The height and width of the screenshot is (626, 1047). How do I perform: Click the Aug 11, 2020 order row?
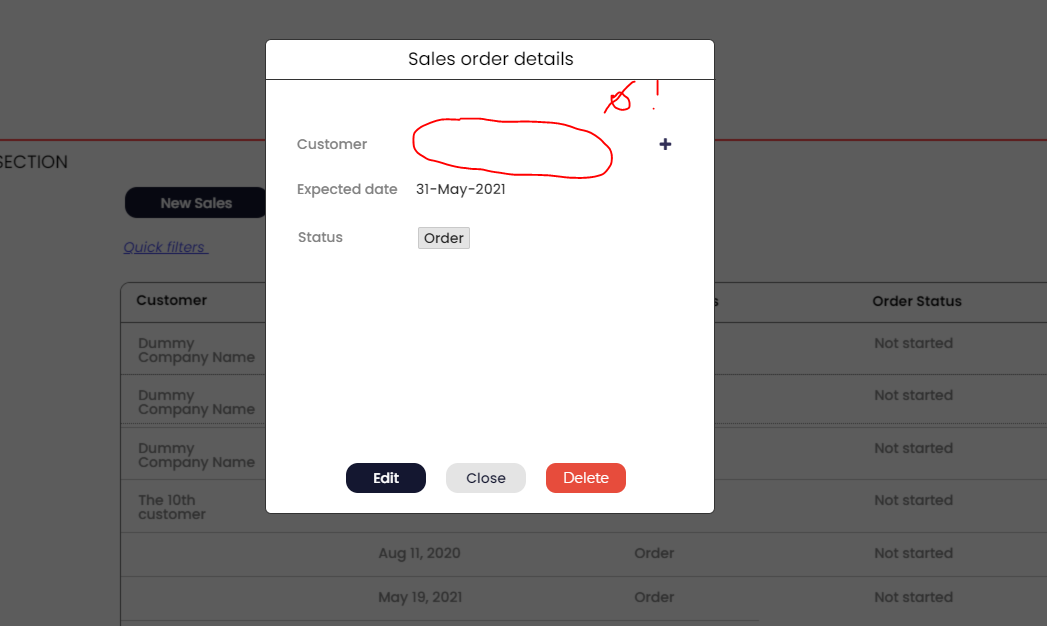click(x=584, y=554)
